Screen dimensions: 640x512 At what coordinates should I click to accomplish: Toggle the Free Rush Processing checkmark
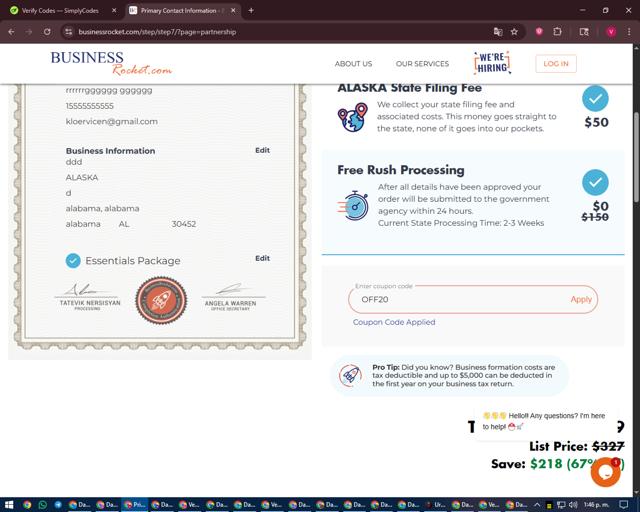tap(595, 182)
